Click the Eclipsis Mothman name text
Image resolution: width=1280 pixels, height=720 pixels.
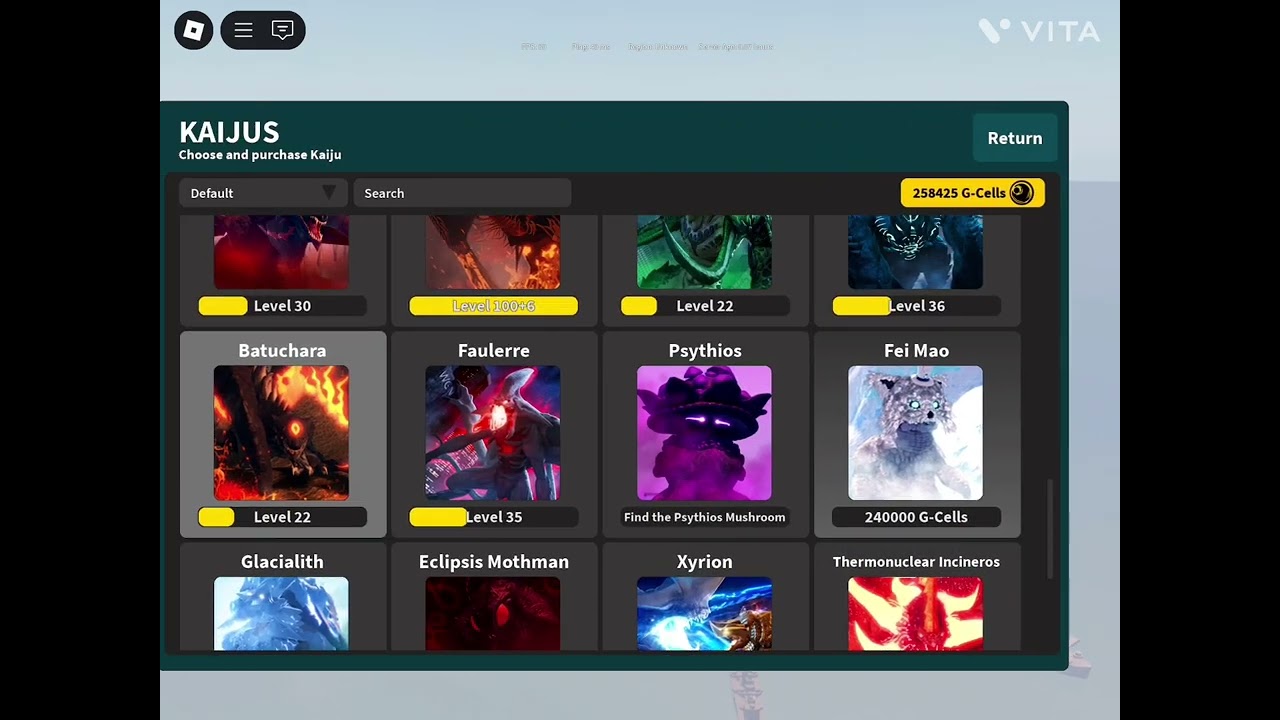coord(494,562)
